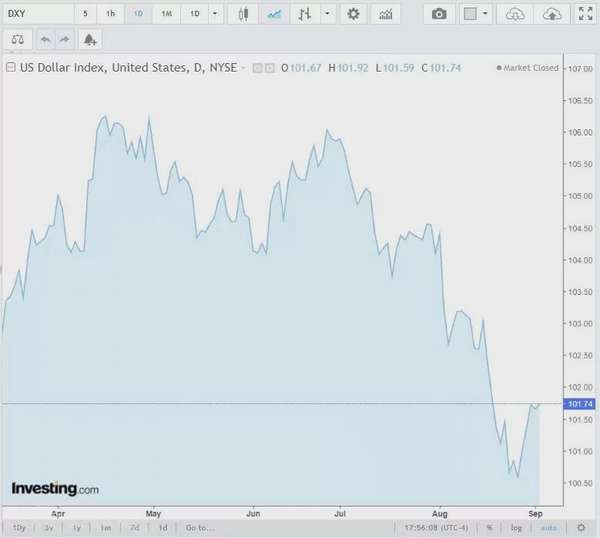Select the 1M interval
Screen dimensions: 600x538
[x=166, y=14]
